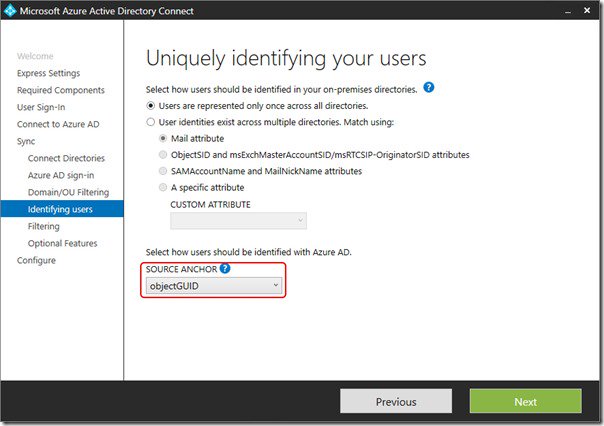Open the Custom Attribute dropdown

238,221
